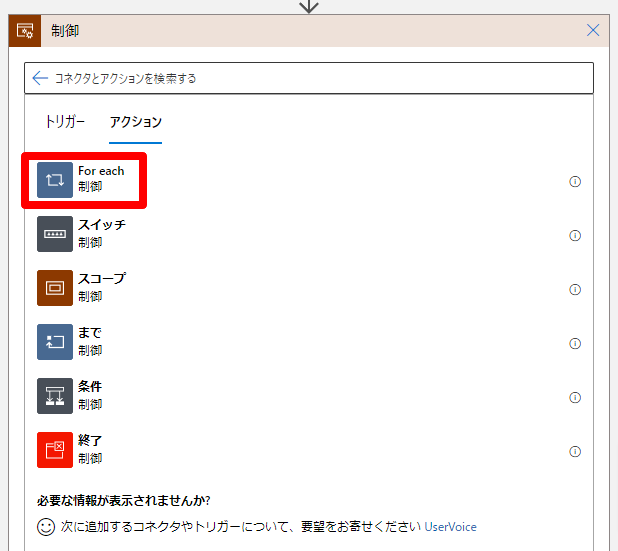This screenshot has width=618, height=551.
Task: Select the 条件 action icon
Action: pyautogui.click(x=55, y=396)
